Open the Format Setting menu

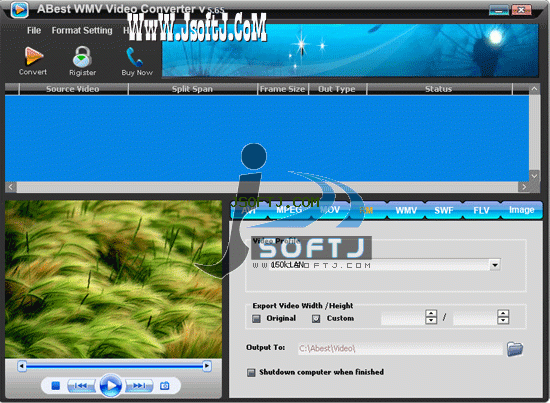[82, 31]
